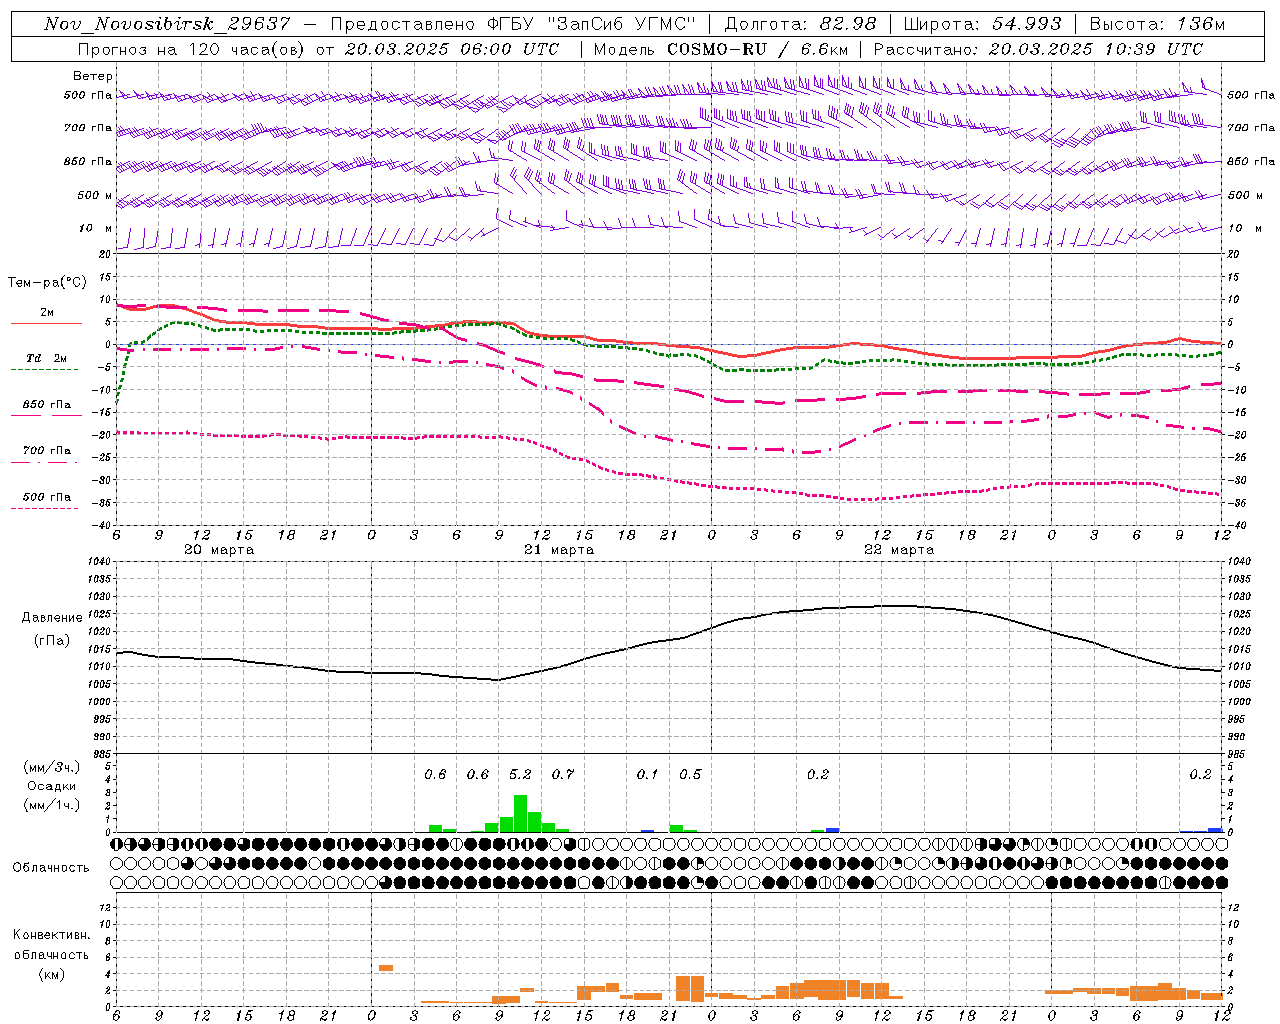The width and height of the screenshot is (1280, 1024).
Task: Click the '(гПа)' unit label under Давление
Action: [52, 641]
